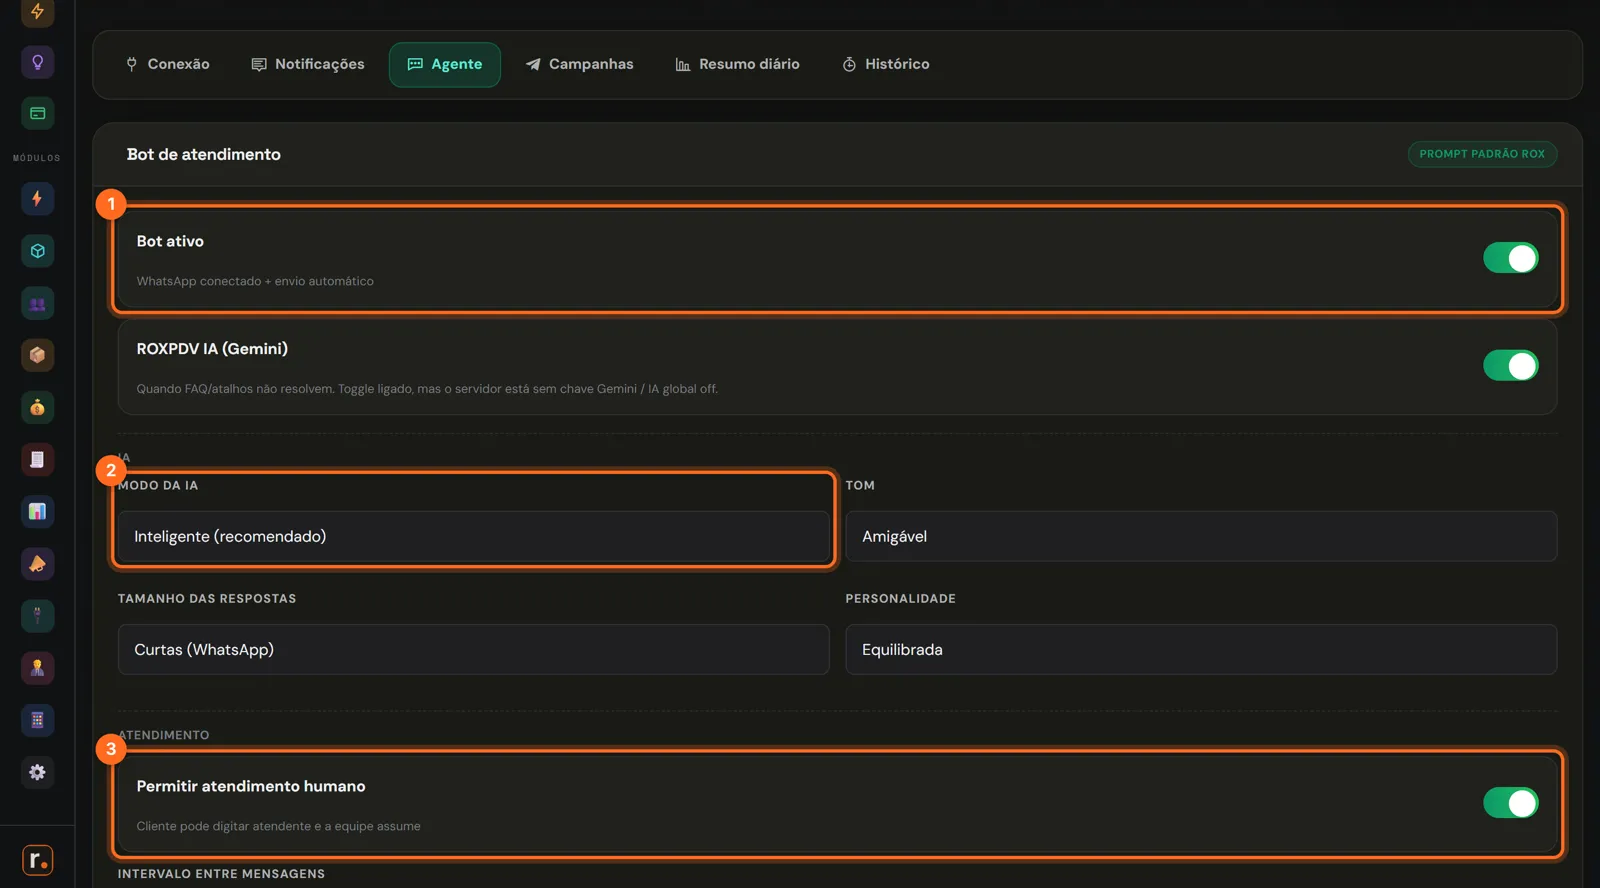
Task: Open the calculator module icon
Action: pyautogui.click(x=37, y=720)
